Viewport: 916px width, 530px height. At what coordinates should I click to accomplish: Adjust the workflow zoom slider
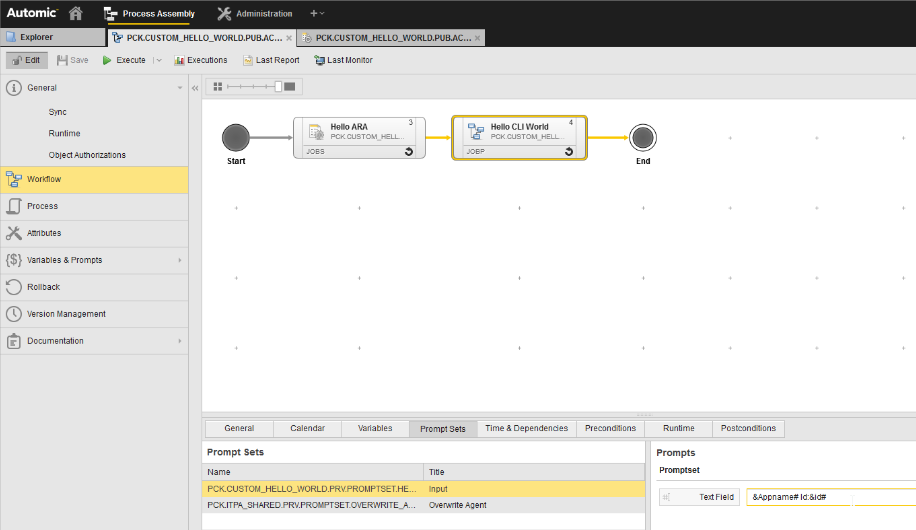pyautogui.click(x=278, y=86)
